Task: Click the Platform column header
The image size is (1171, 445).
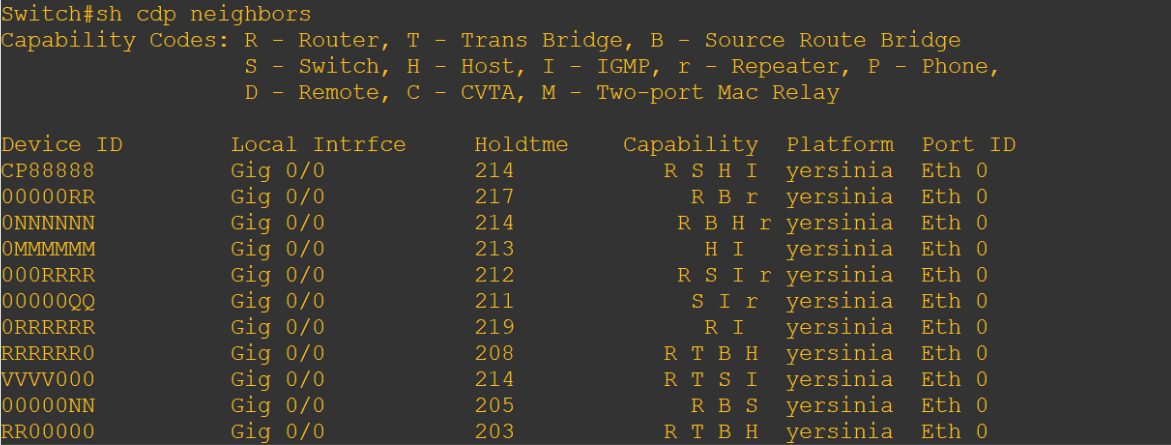Action: click(x=839, y=144)
